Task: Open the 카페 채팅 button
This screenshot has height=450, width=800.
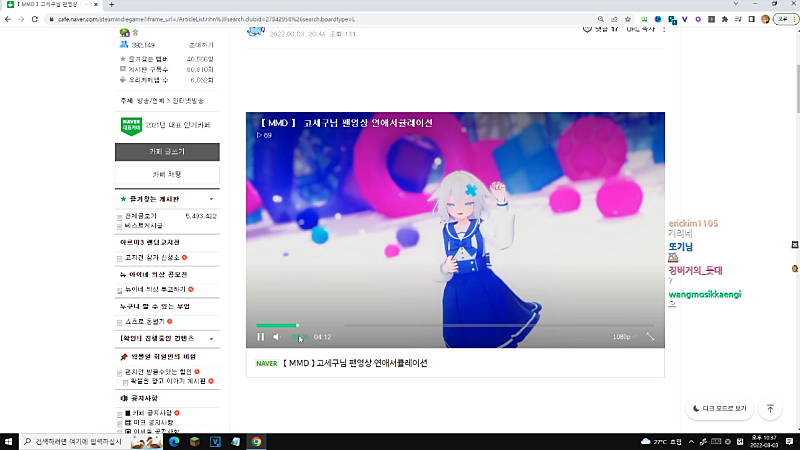Action: tap(167, 174)
